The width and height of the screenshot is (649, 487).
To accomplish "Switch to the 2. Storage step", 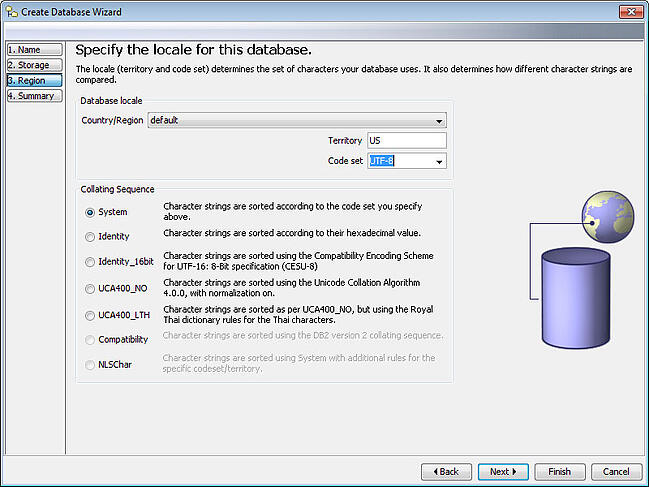I will click(35, 65).
